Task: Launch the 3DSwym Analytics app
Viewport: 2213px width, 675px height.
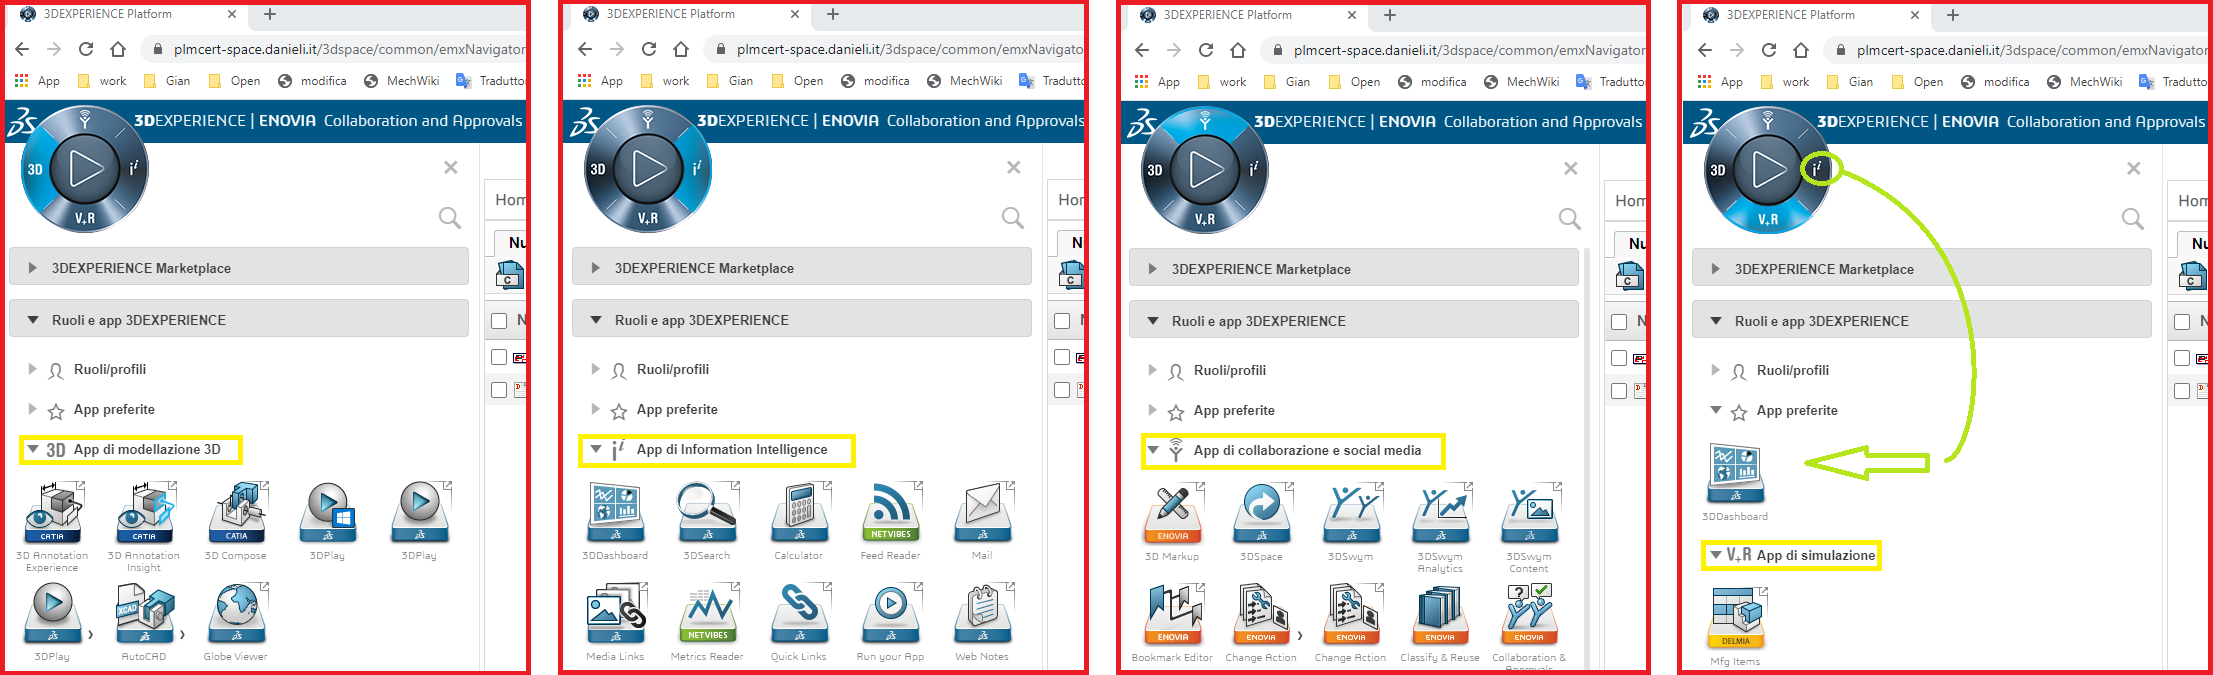Action: [1440, 514]
